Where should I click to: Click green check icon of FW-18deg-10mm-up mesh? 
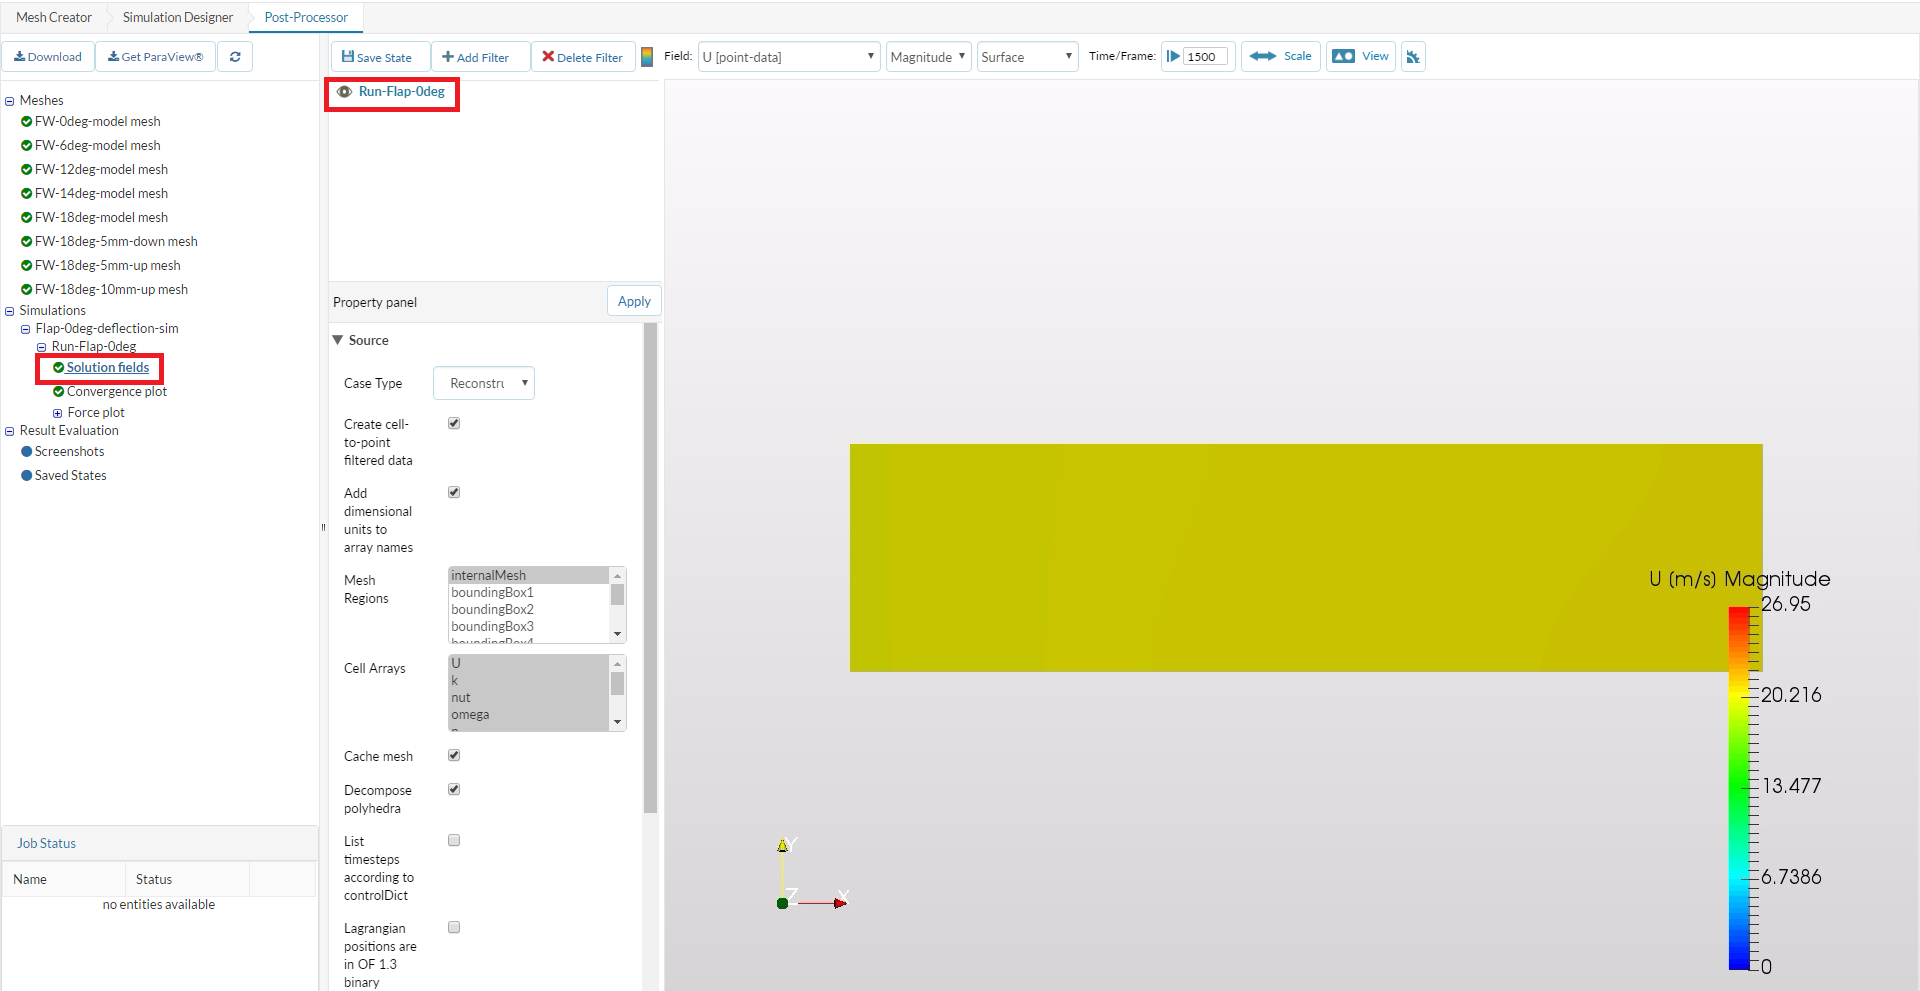(26, 289)
